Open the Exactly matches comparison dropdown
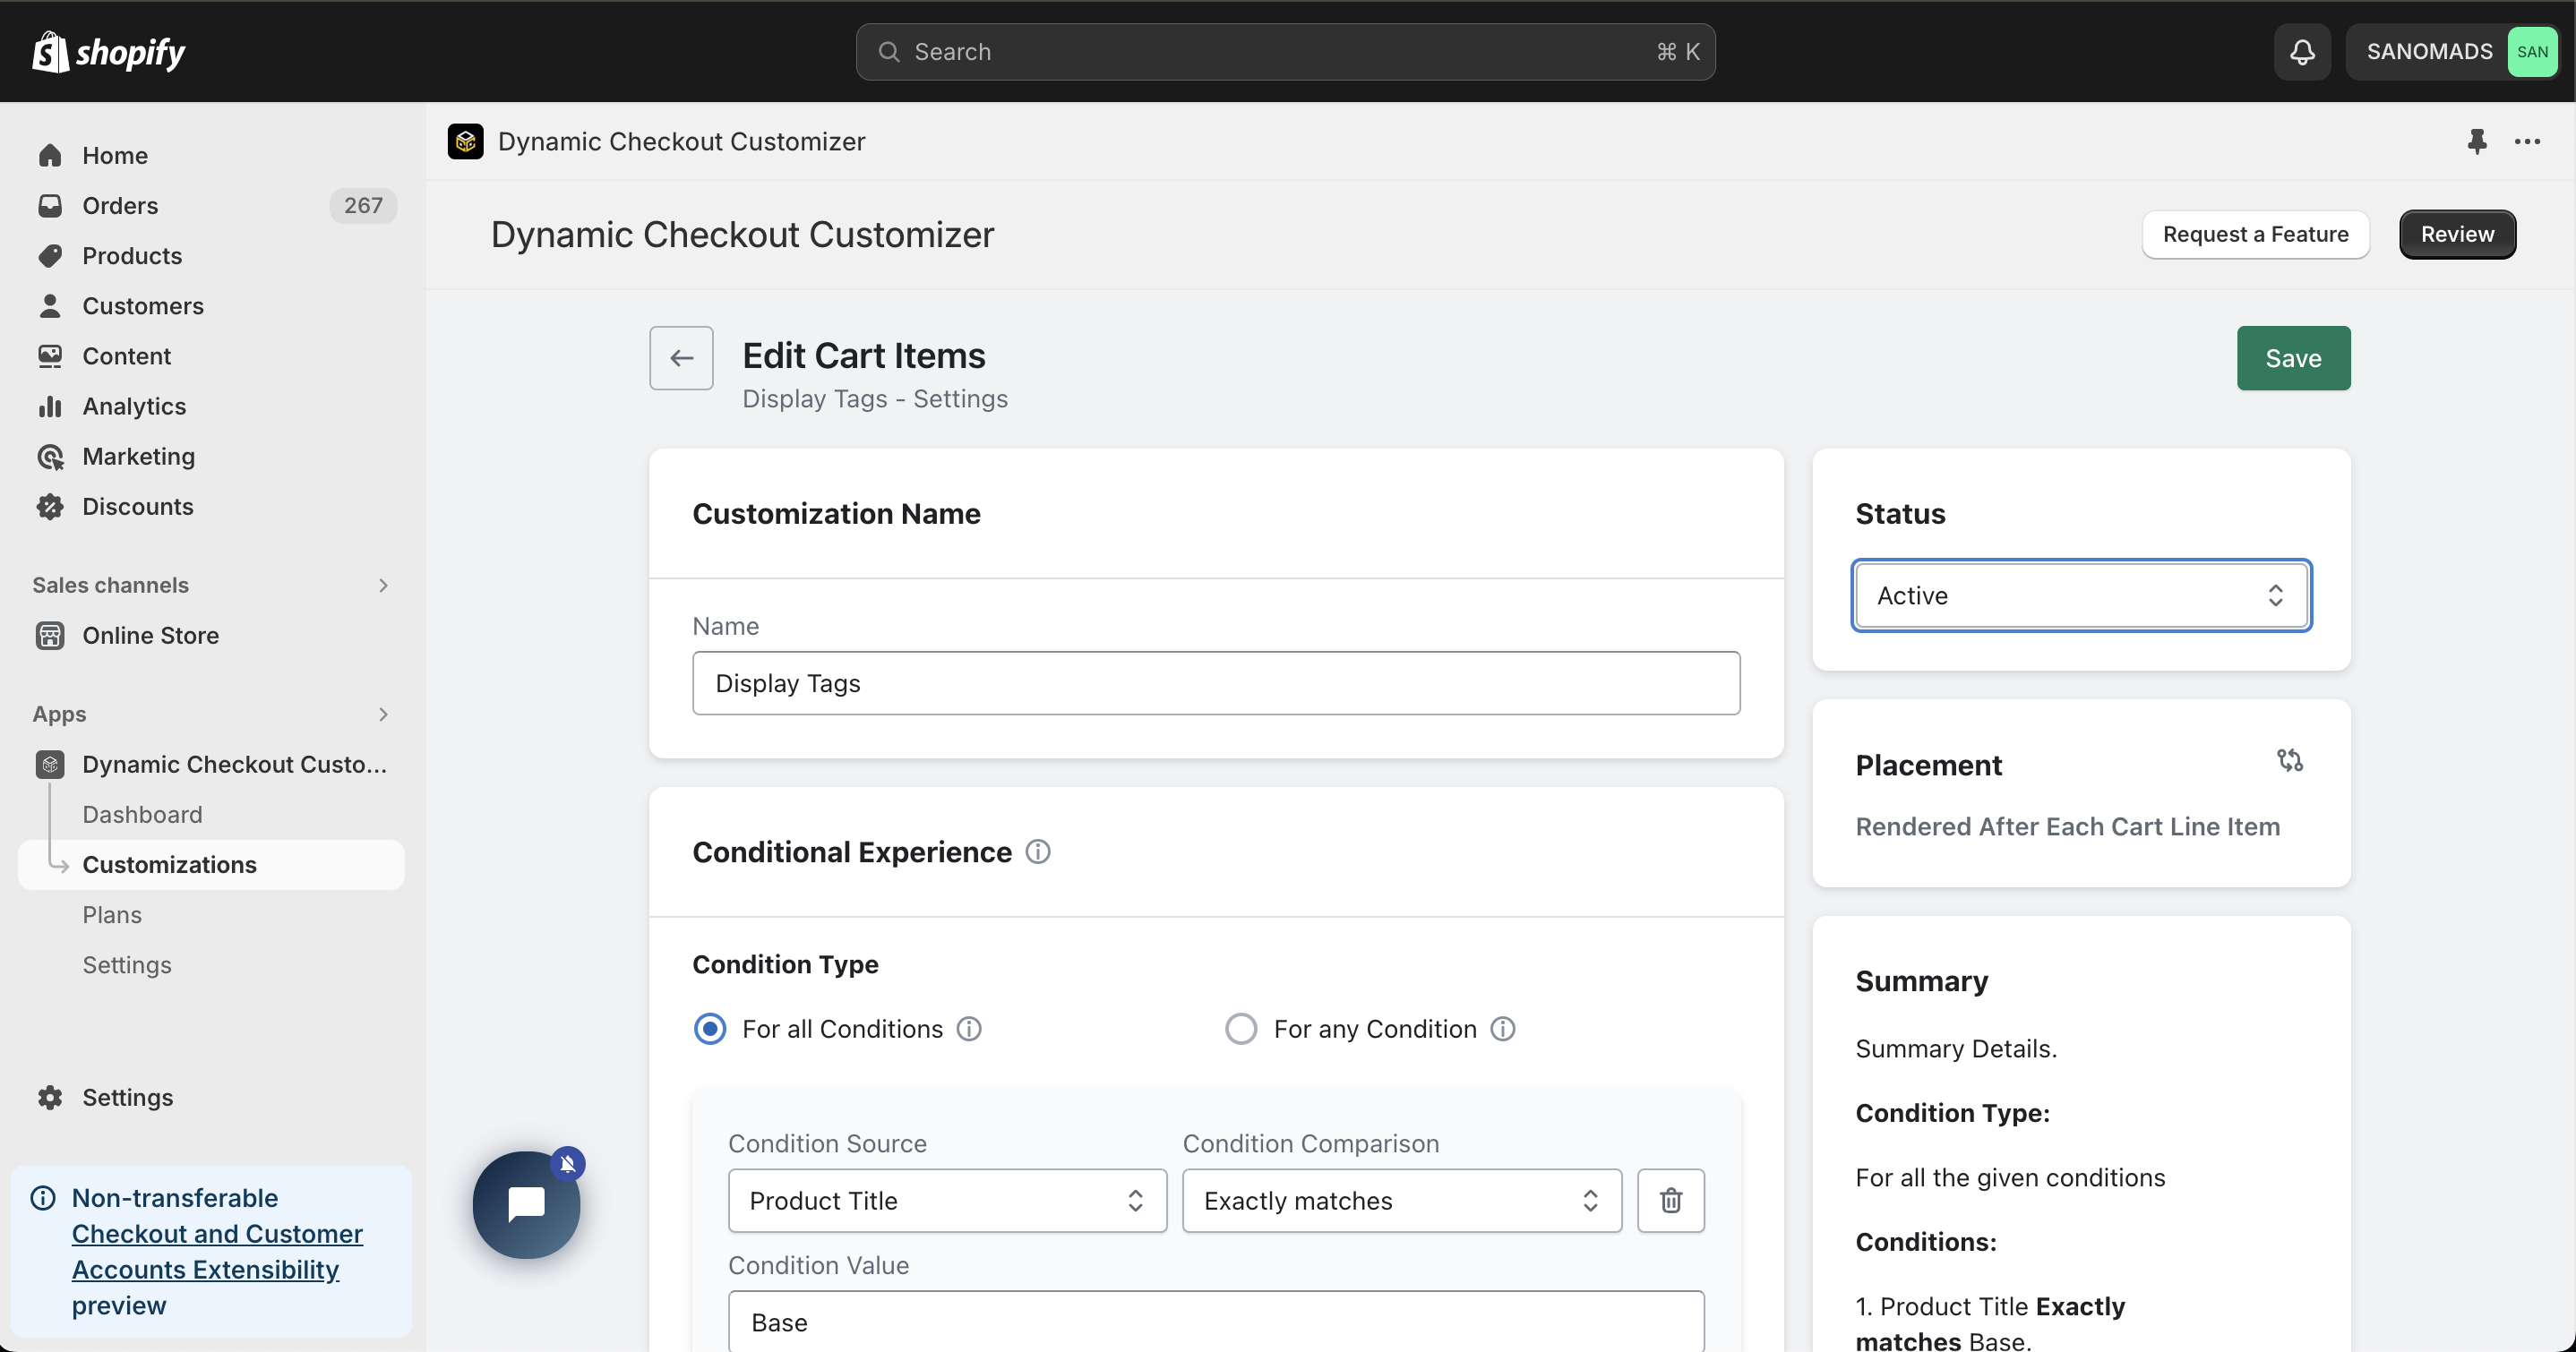 (1402, 1200)
